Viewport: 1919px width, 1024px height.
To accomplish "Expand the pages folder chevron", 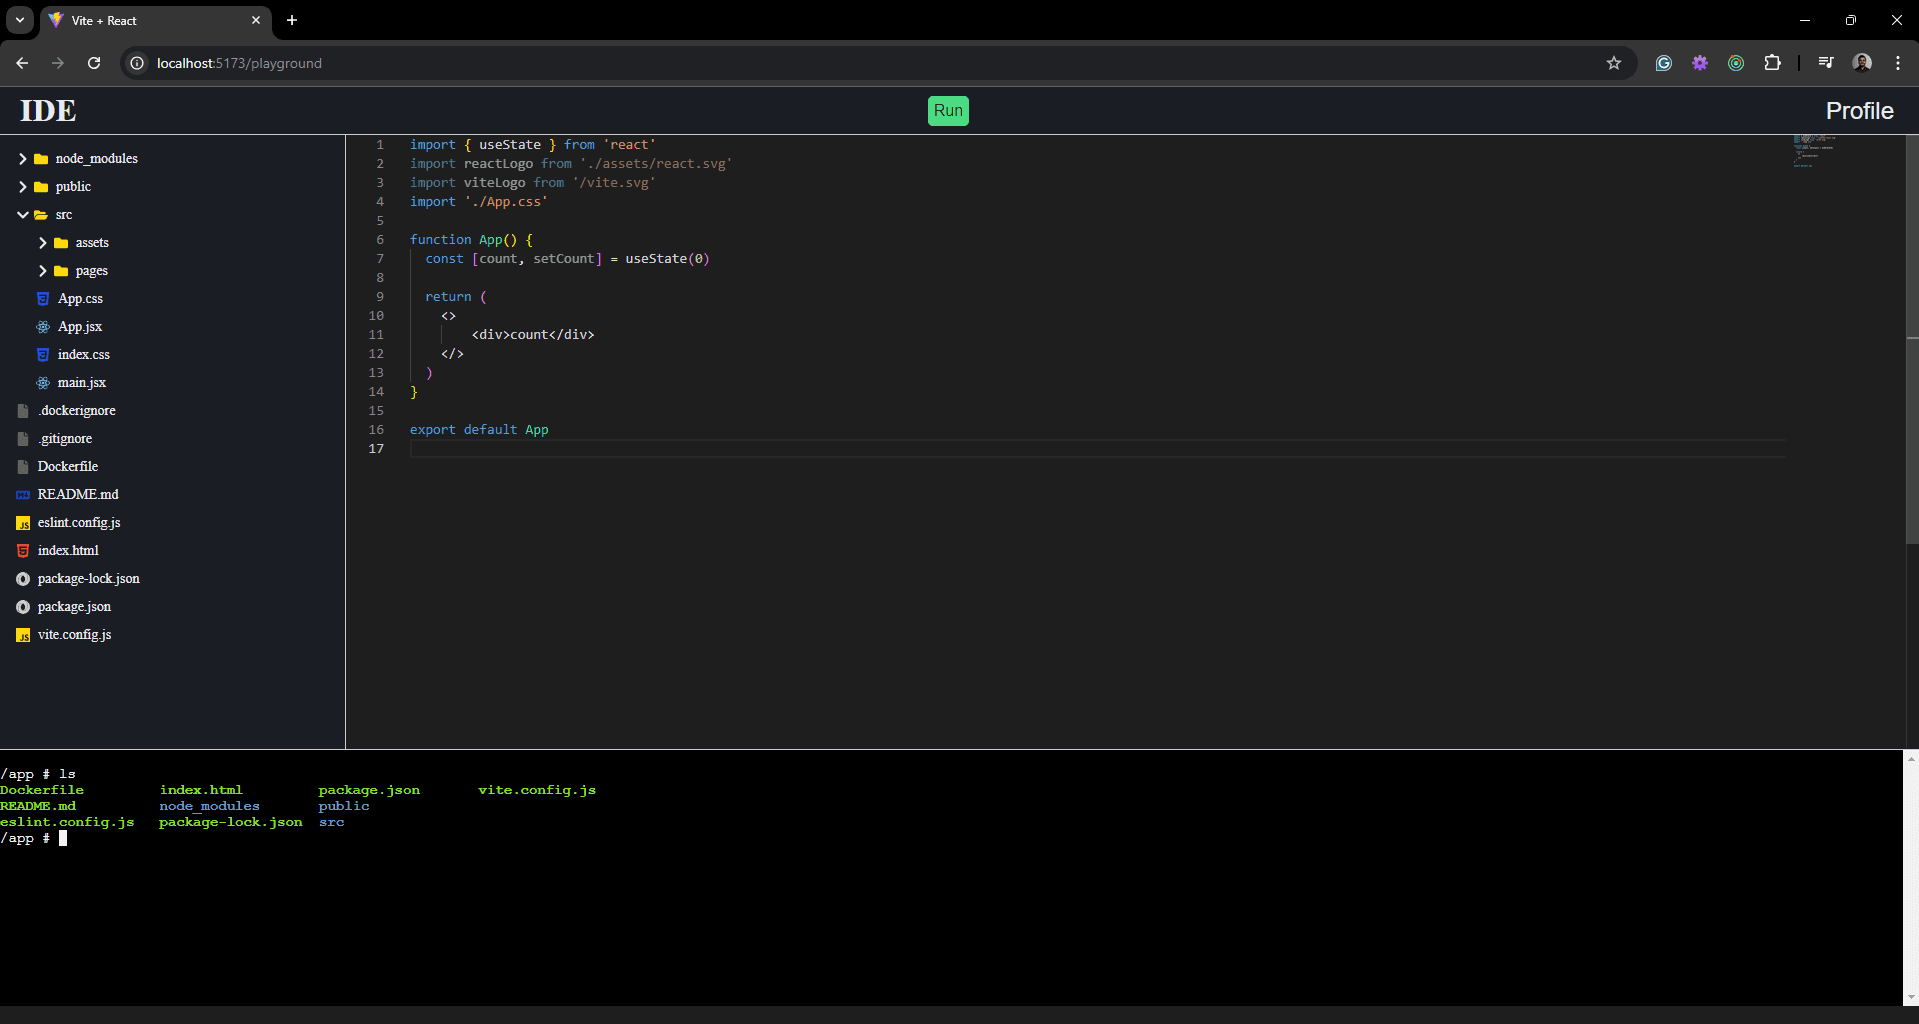I will 42,271.
